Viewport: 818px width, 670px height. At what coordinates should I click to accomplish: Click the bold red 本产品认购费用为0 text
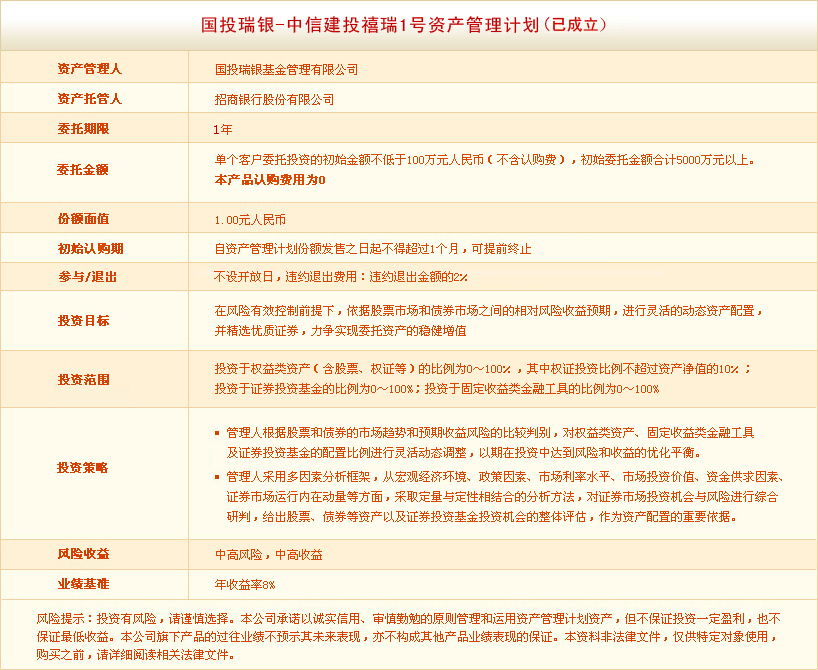click(270, 180)
